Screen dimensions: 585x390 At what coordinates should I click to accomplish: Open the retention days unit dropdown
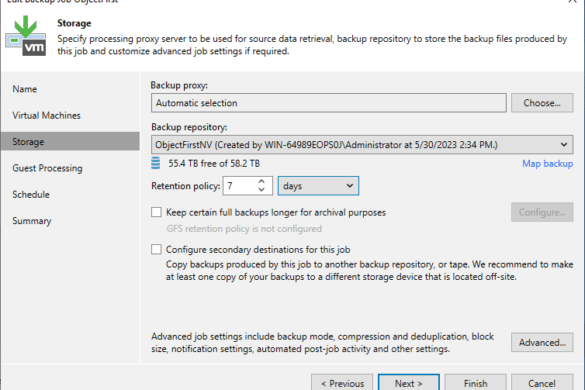(318, 186)
